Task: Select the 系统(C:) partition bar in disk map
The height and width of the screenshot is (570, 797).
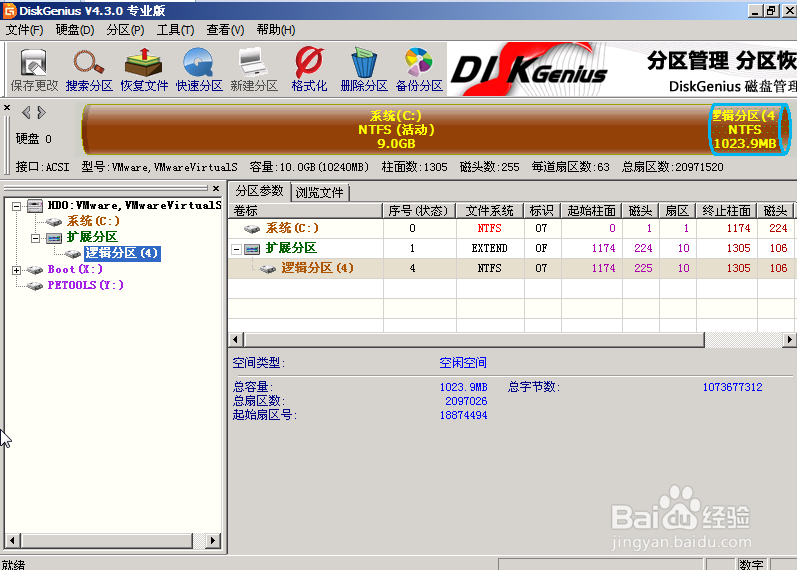Action: [x=395, y=129]
